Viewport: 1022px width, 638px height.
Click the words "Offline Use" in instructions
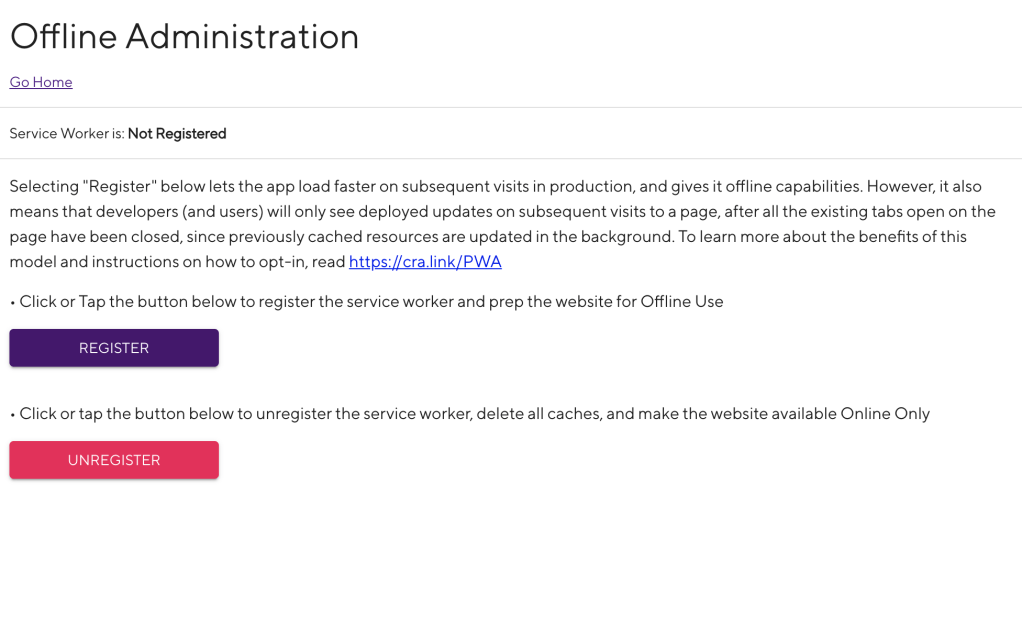682,301
